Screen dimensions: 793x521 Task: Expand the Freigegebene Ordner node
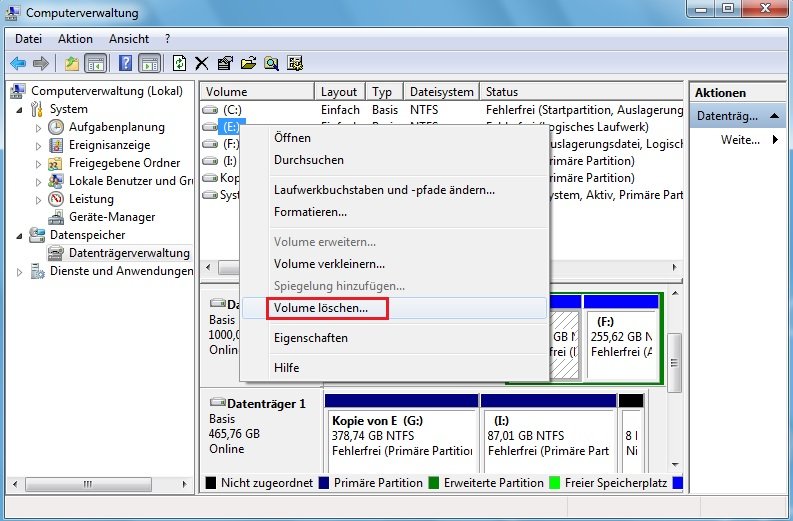pos(38,164)
